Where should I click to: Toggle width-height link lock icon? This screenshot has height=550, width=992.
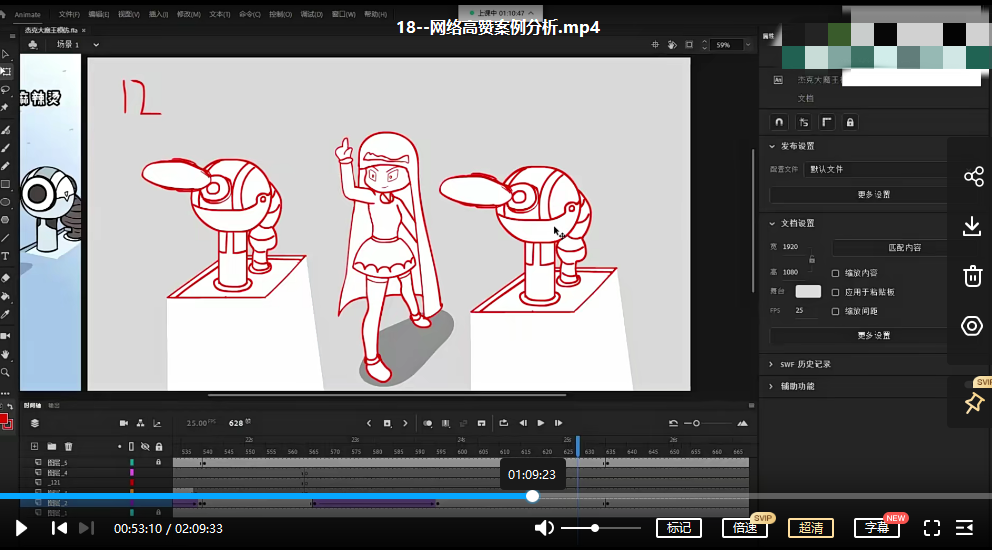[x=812, y=259]
